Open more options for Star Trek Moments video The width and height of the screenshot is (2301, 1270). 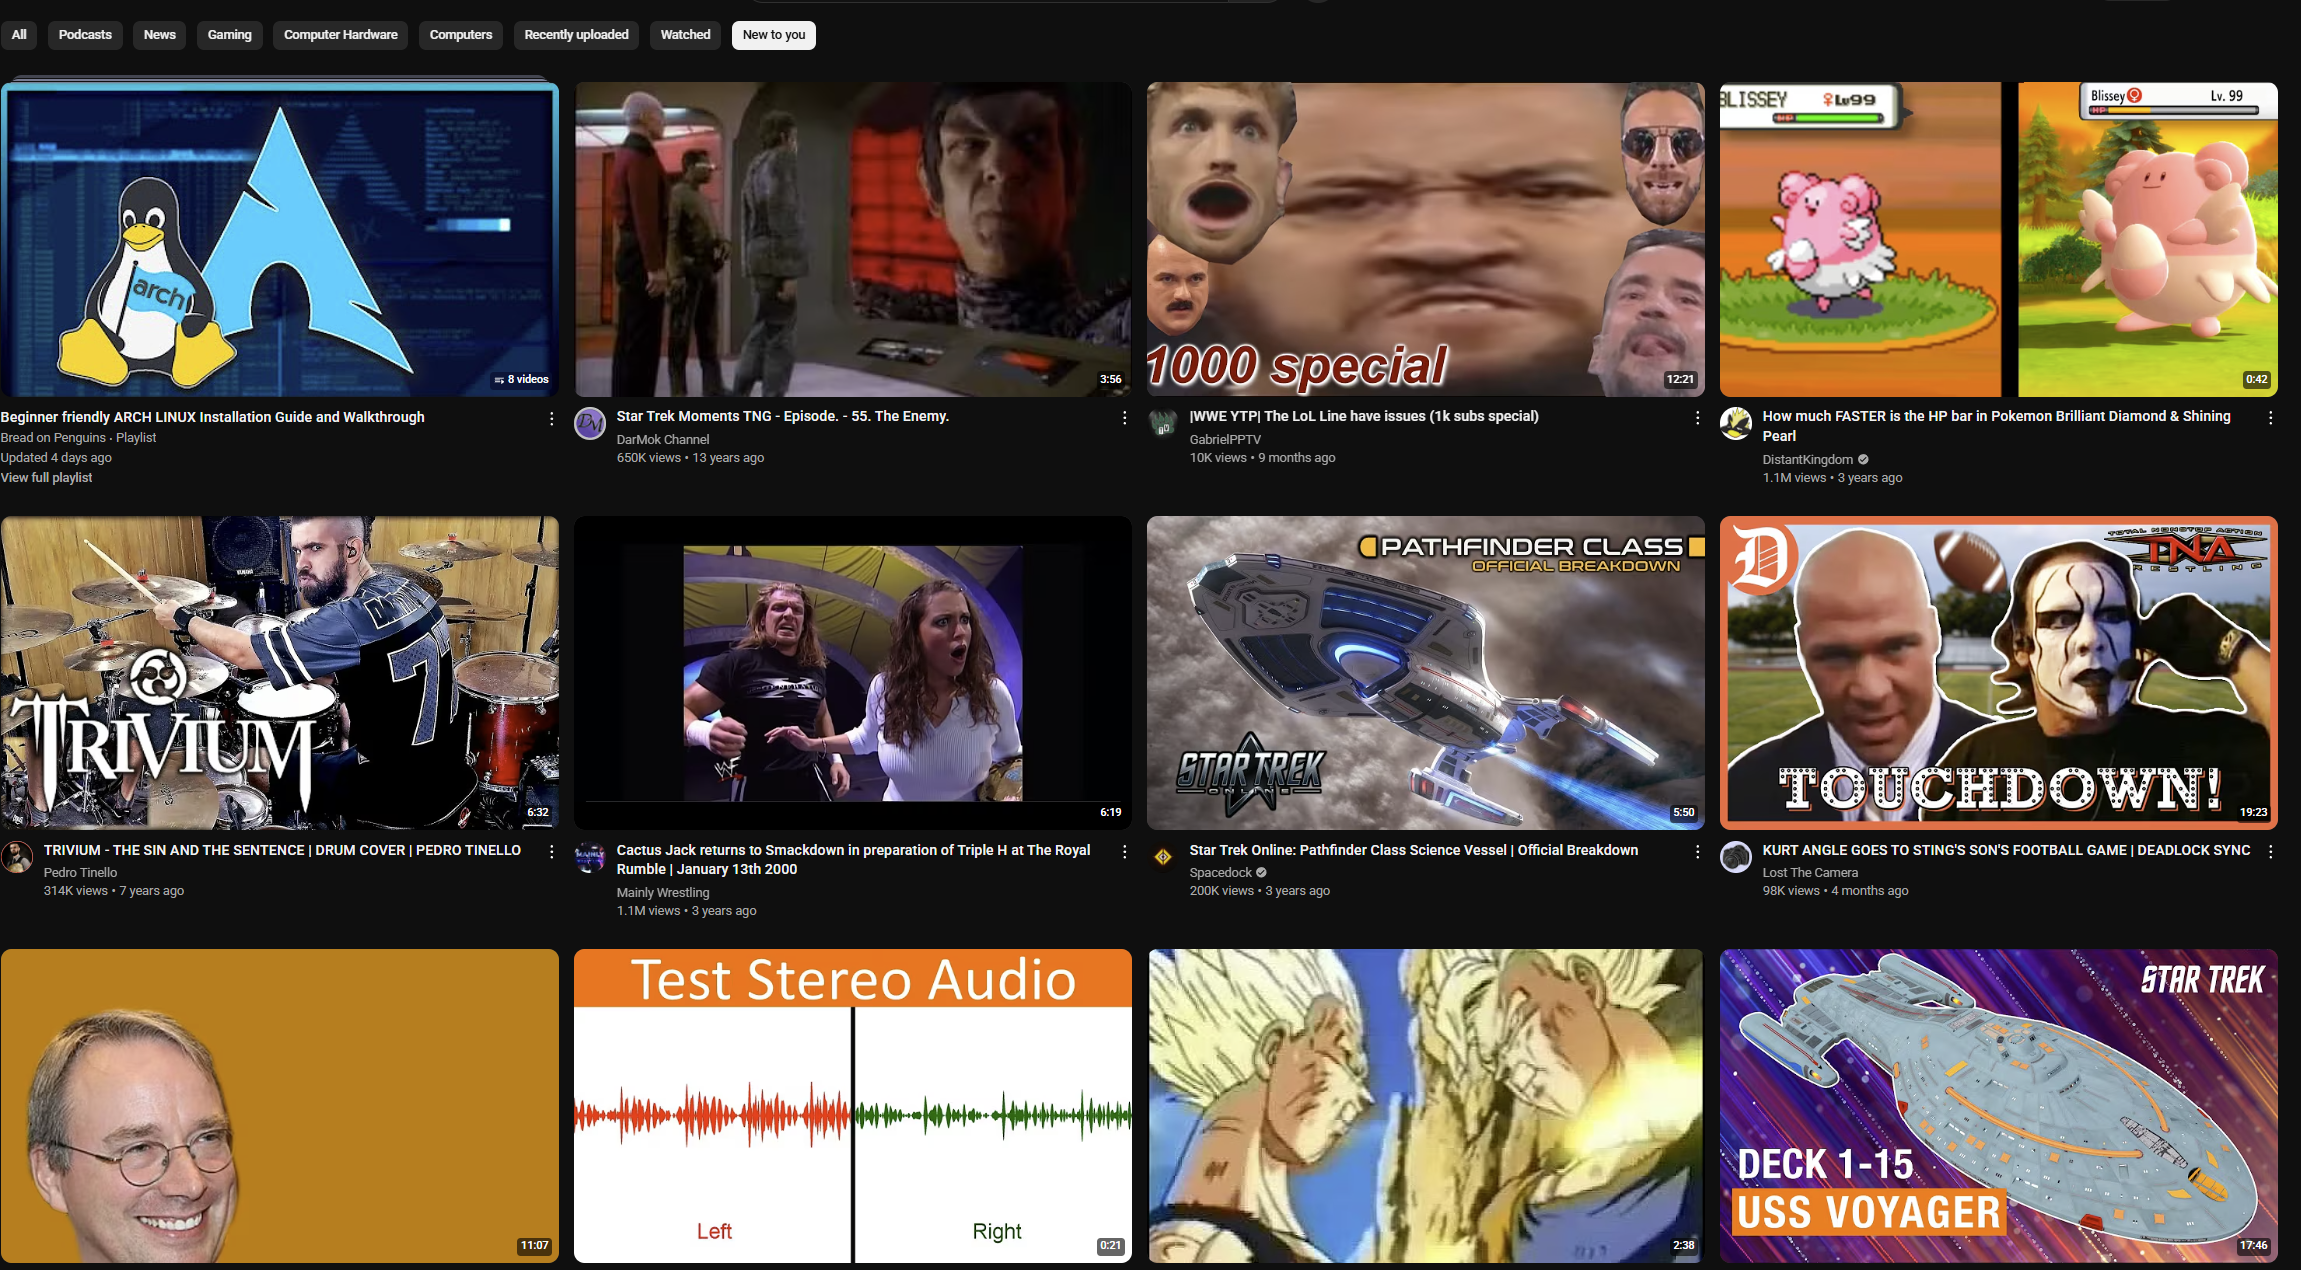click(x=1124, y=418)
